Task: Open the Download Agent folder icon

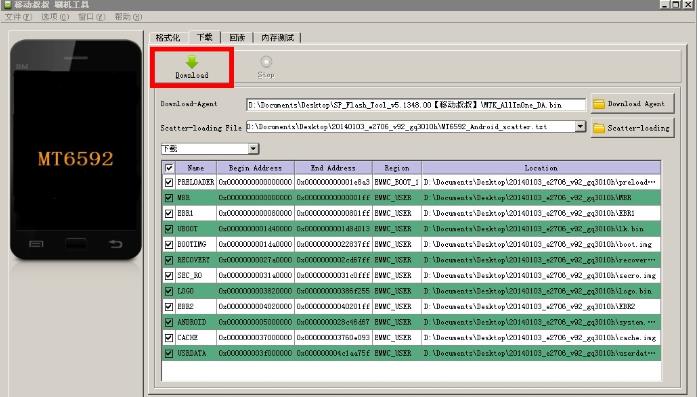Action: pyautogui.click(x=599, y=104)
